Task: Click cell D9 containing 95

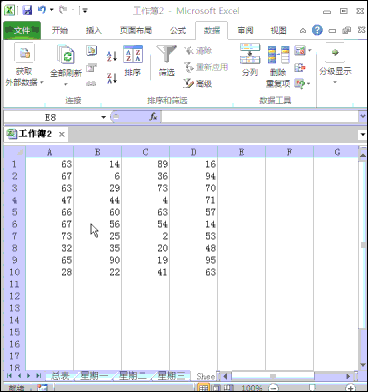Action: point(193,260)
